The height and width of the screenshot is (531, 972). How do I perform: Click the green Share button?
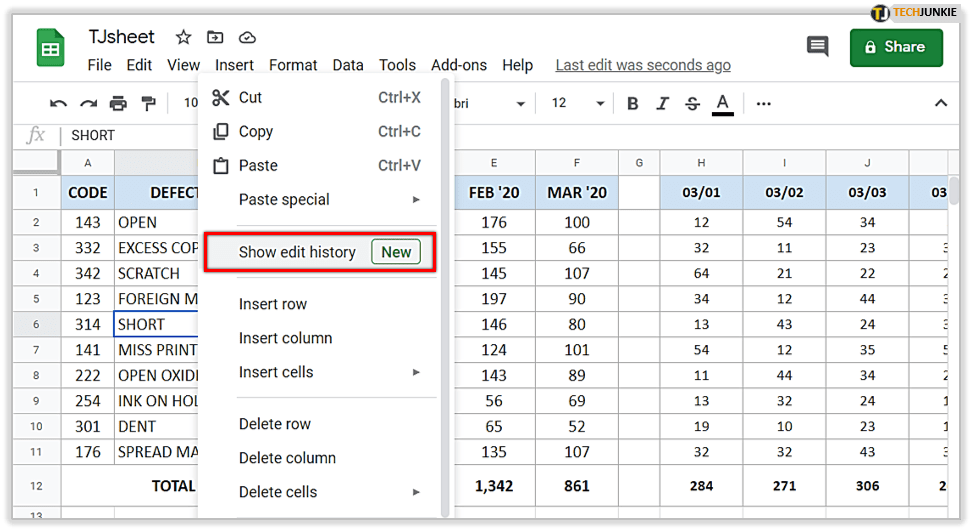(895, 46)
